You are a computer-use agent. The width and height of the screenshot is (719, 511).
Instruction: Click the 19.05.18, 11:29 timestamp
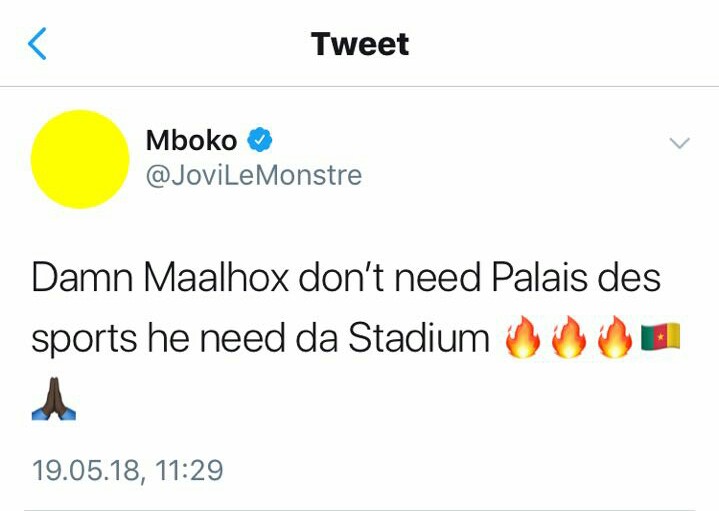[127, 469]
